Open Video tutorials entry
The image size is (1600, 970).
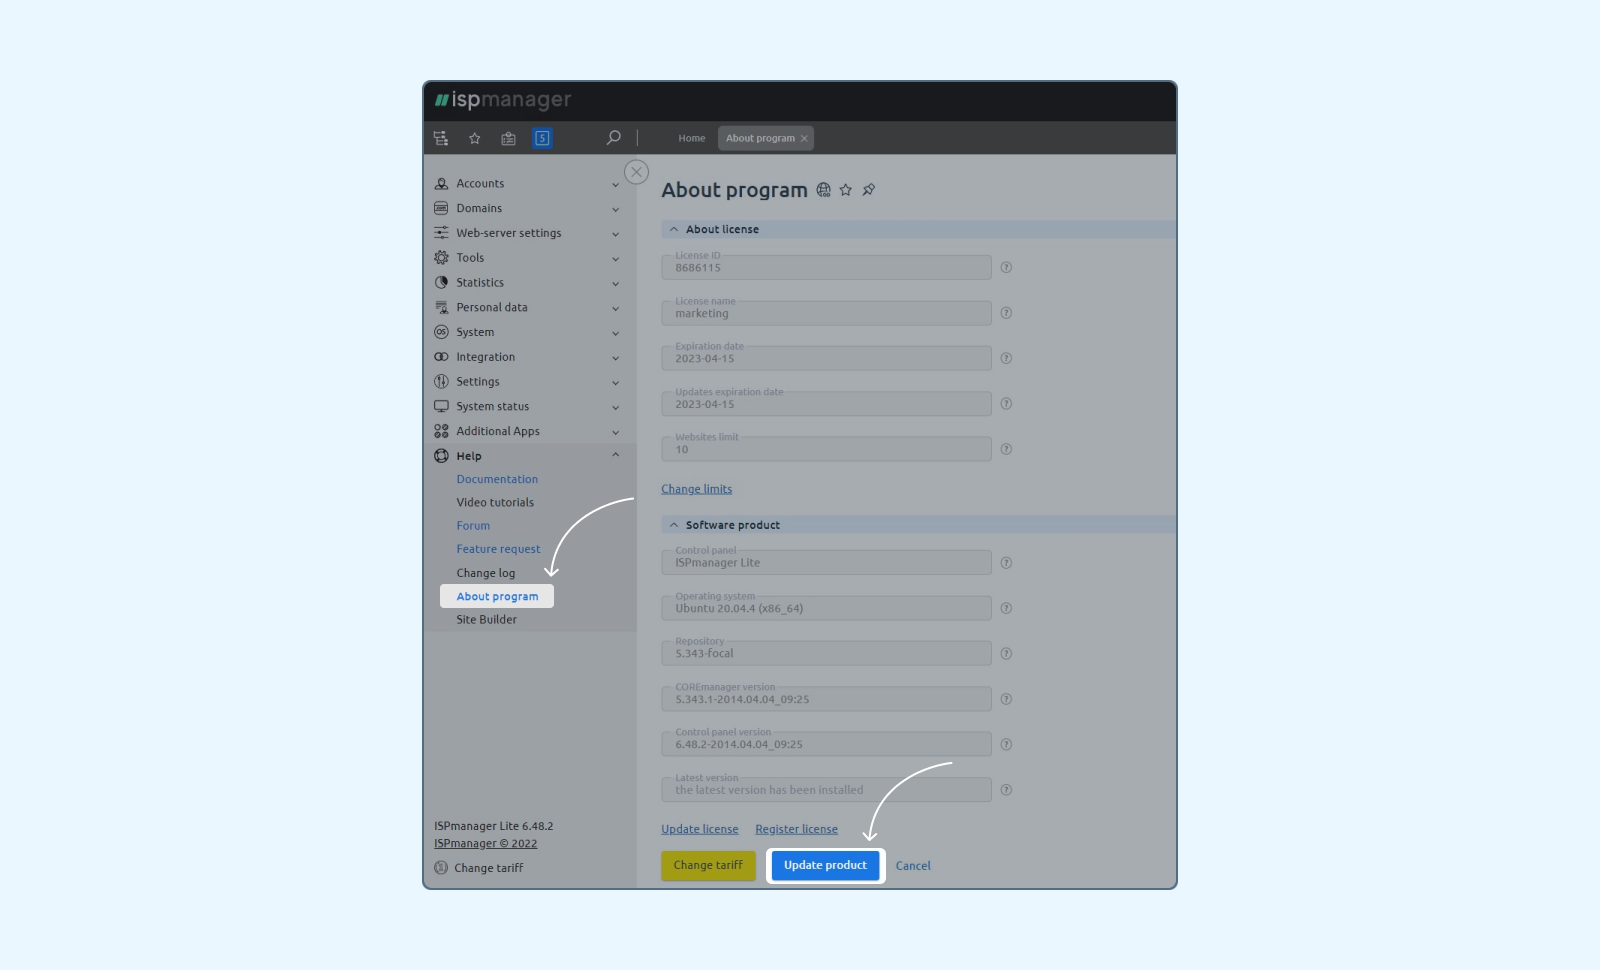coord(495,503)
